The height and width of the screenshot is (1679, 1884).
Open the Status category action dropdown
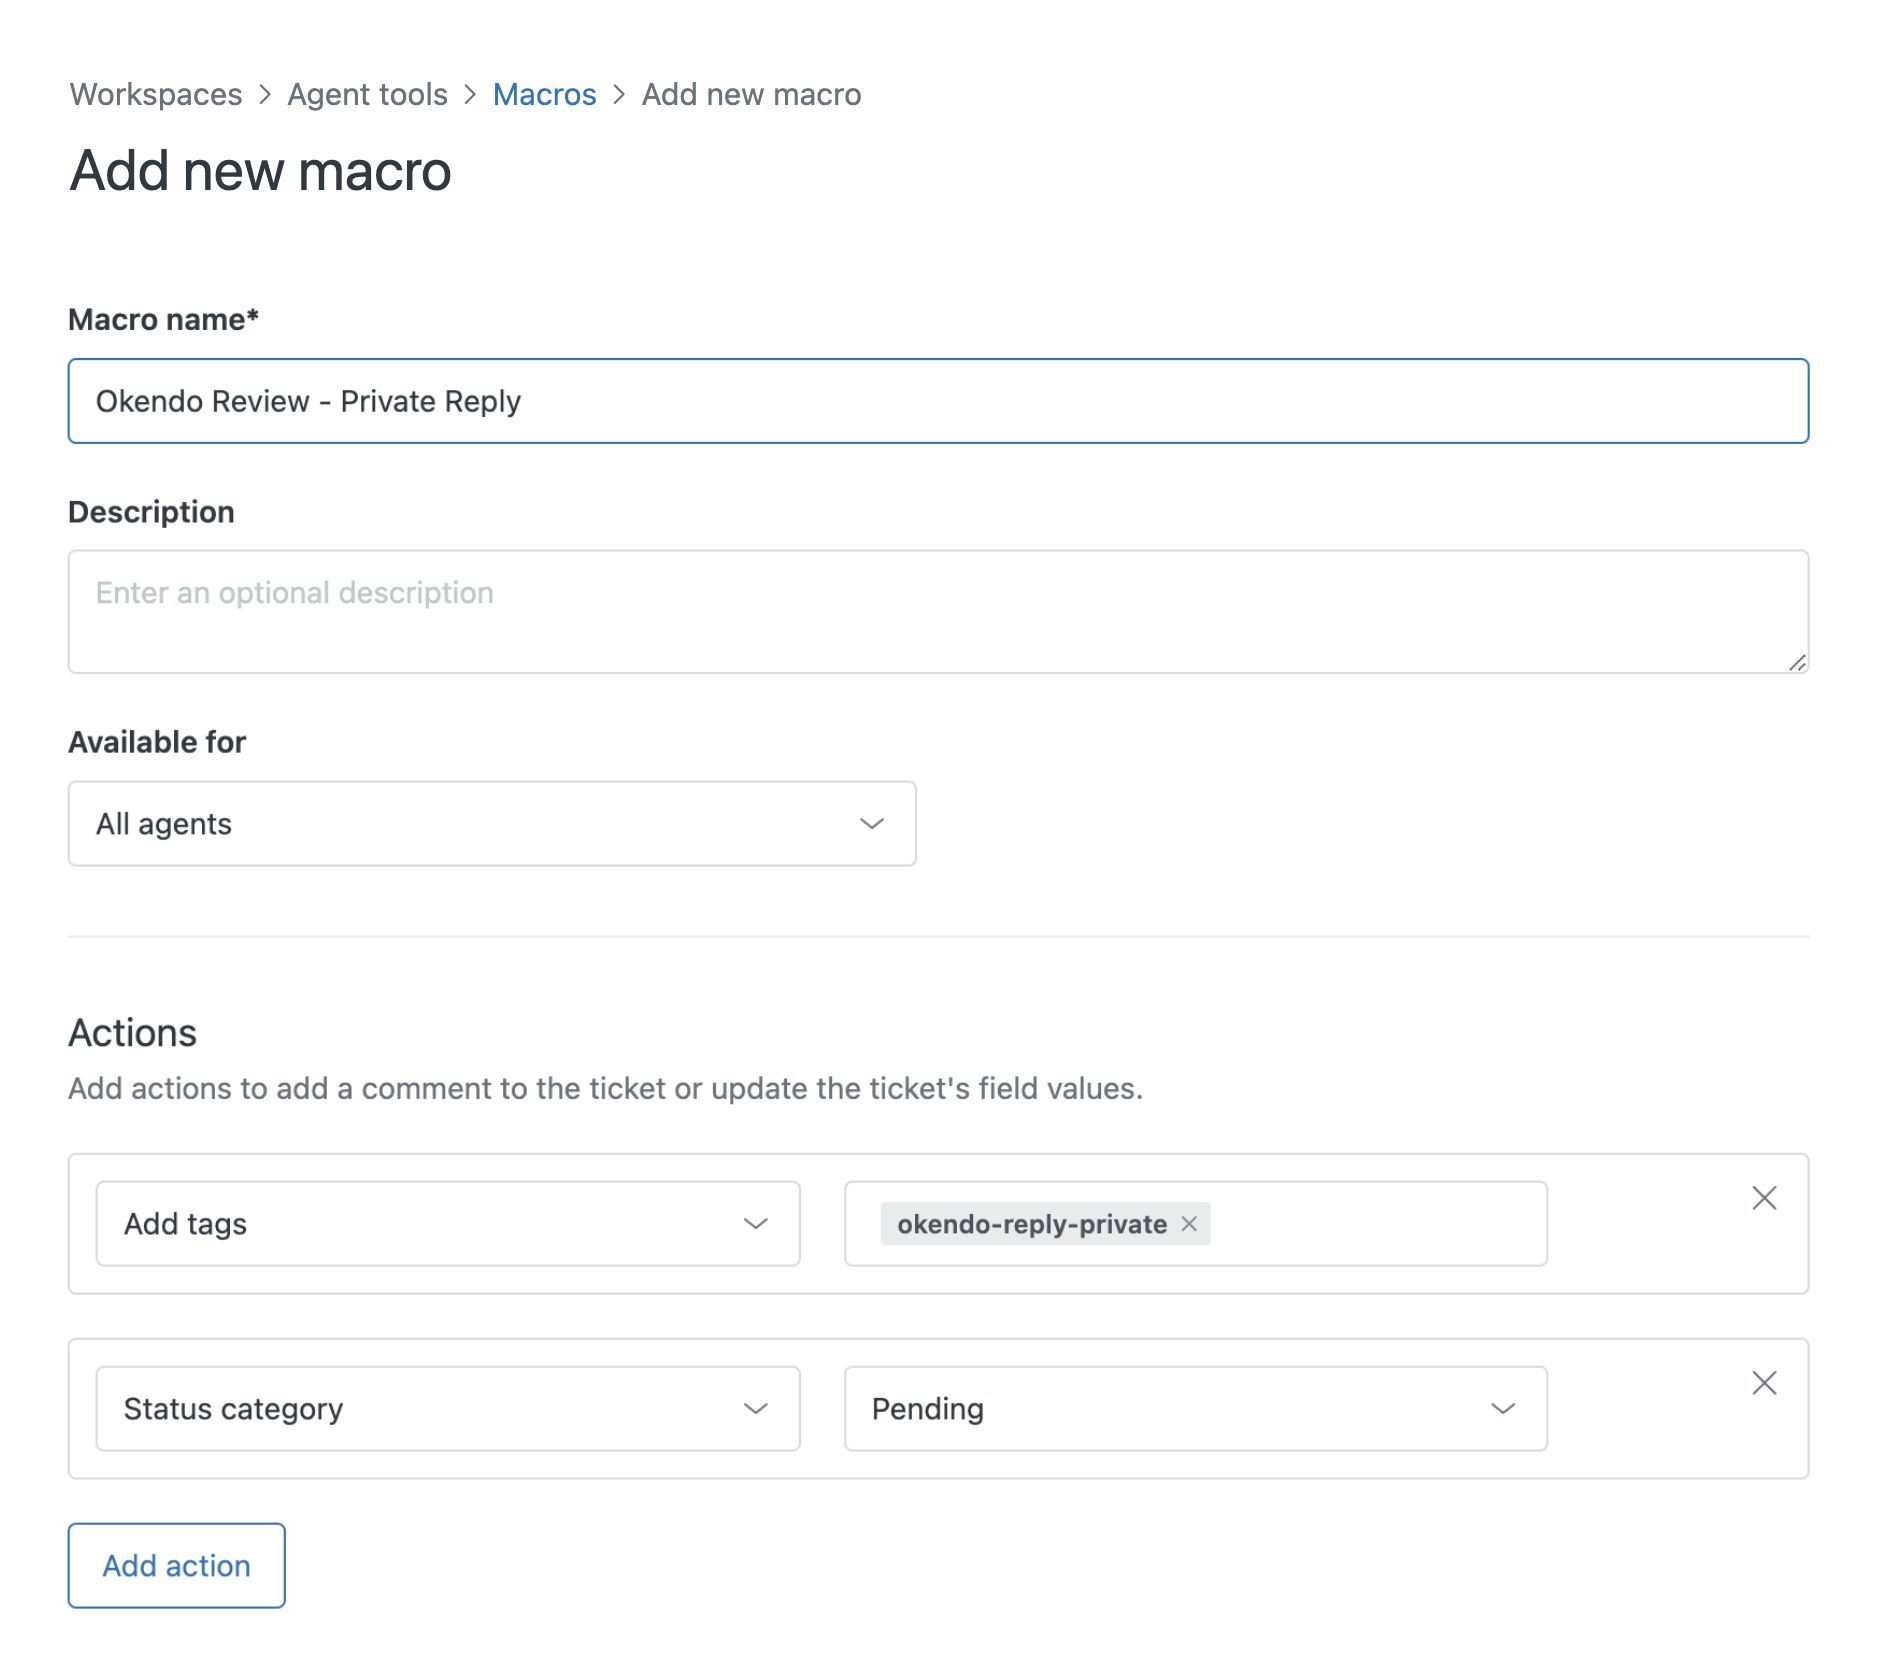click(448, 1409)
